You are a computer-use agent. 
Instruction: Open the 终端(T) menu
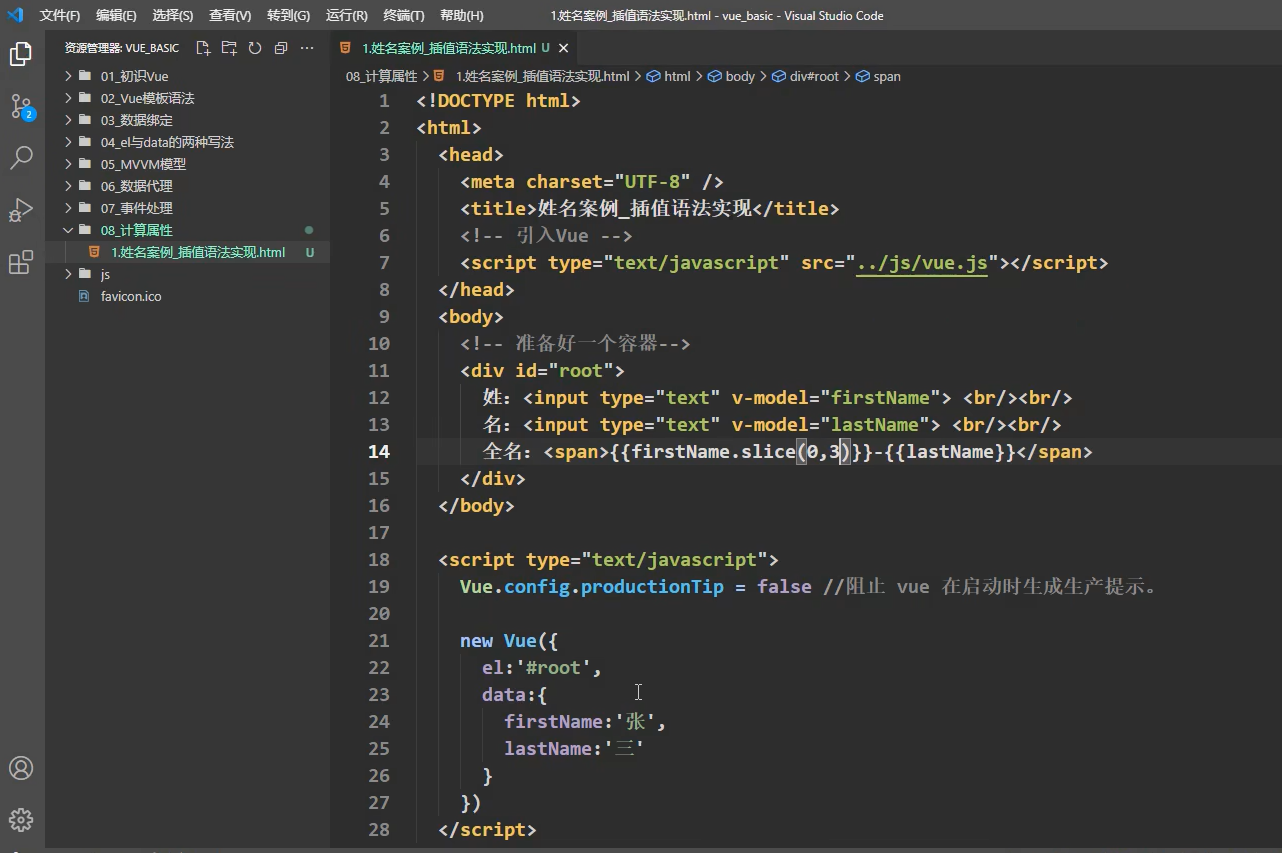click(404, 16)
